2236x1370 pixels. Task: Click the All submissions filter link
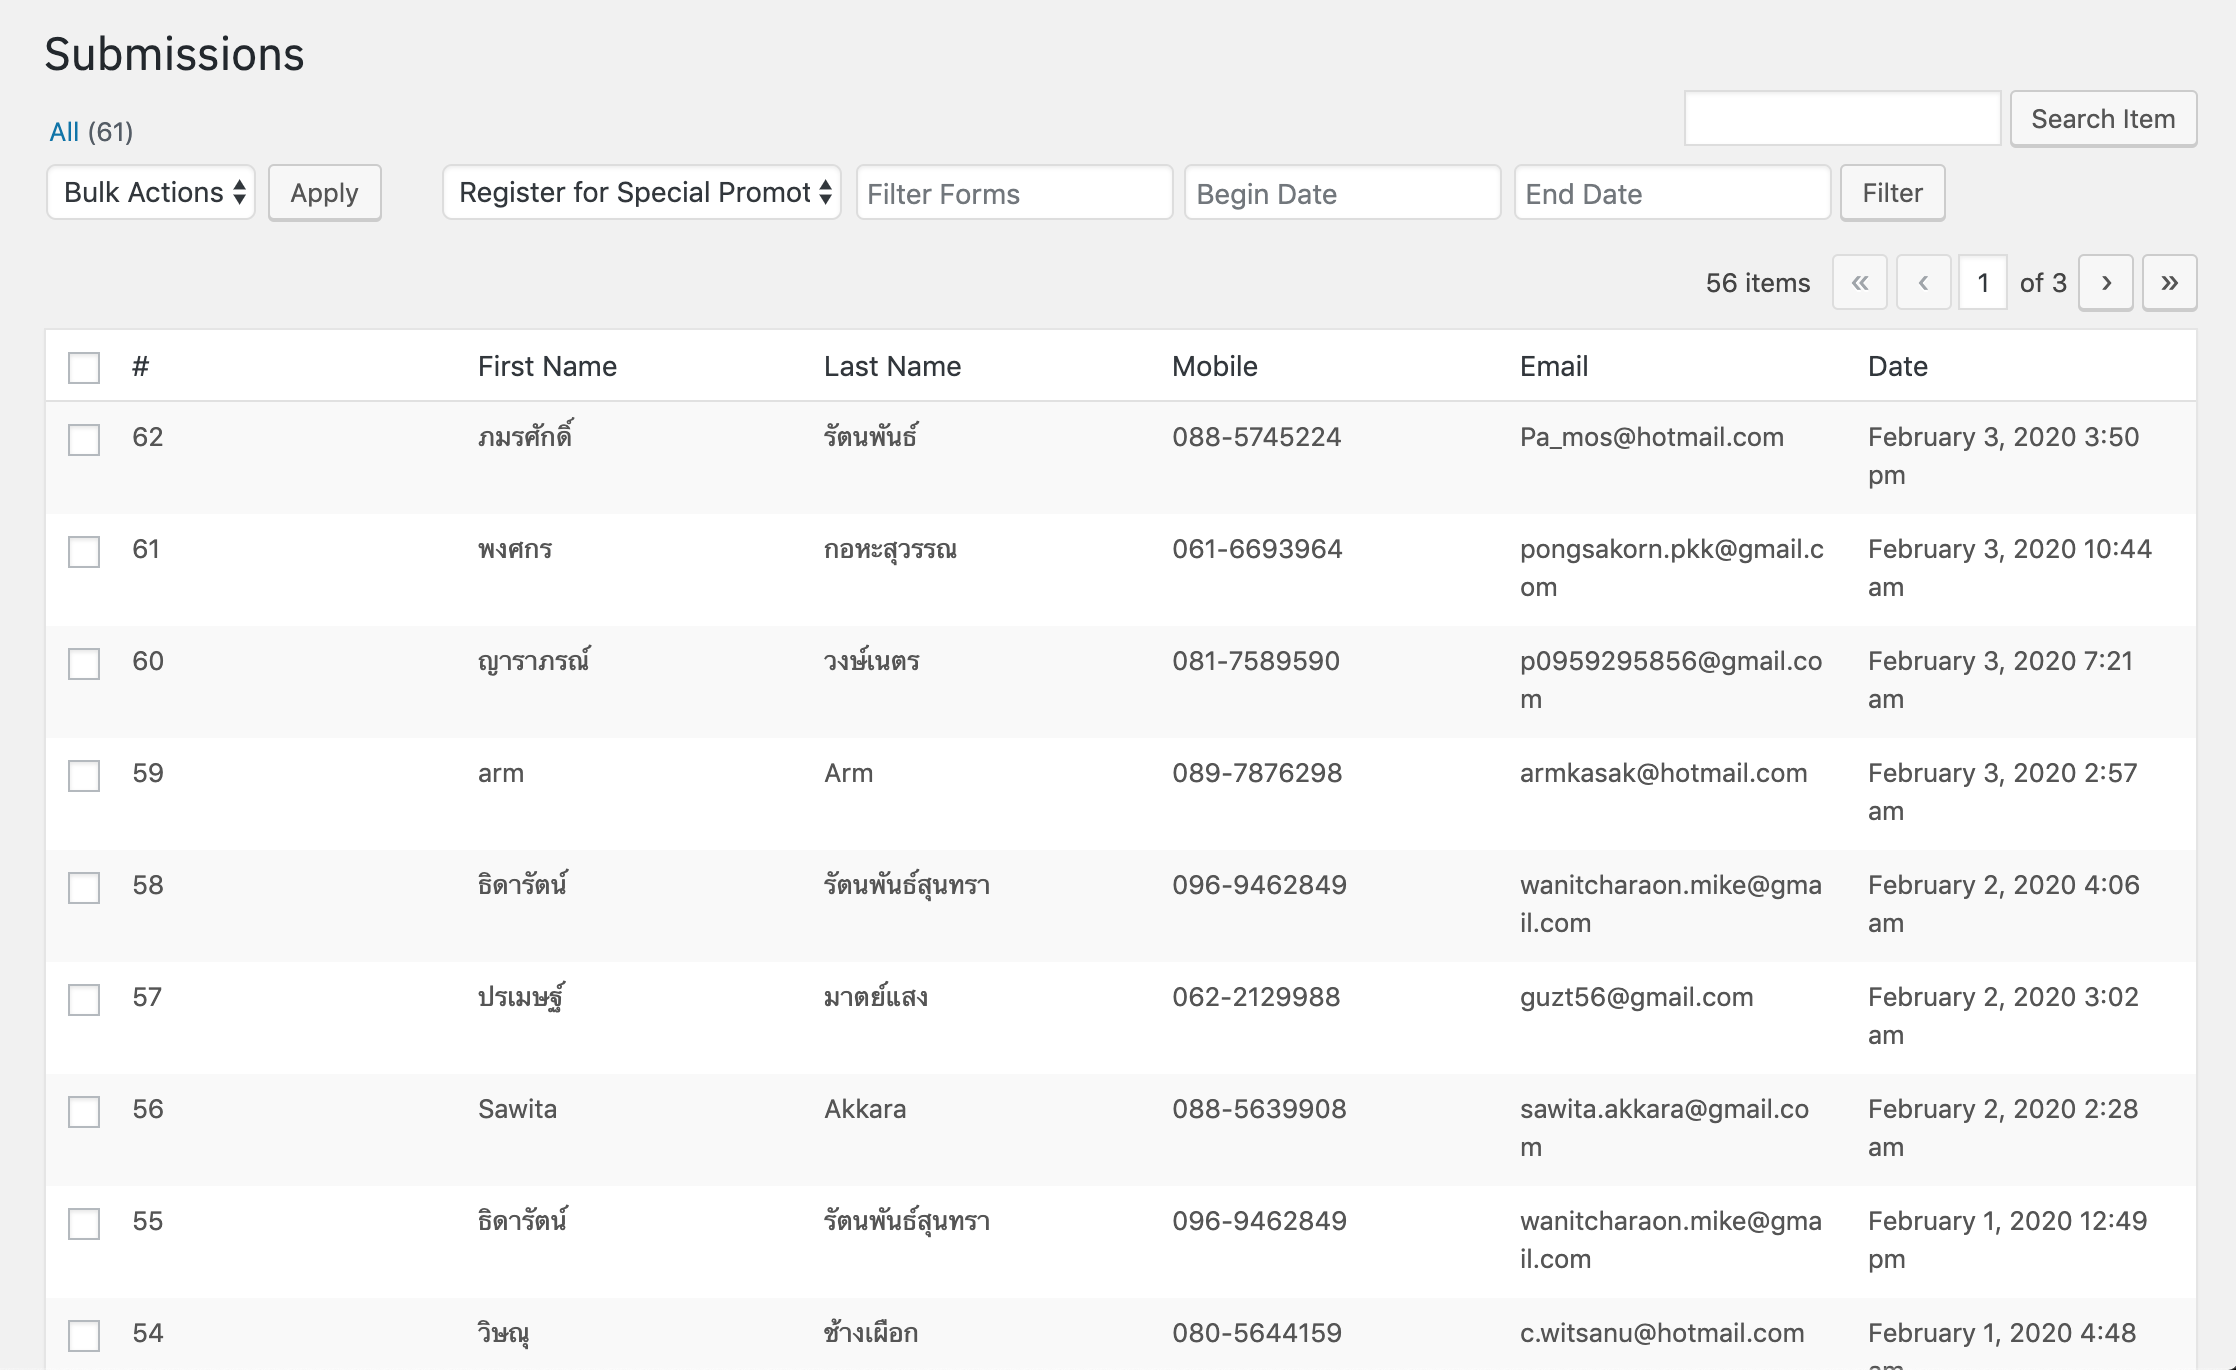pos(64,132)
